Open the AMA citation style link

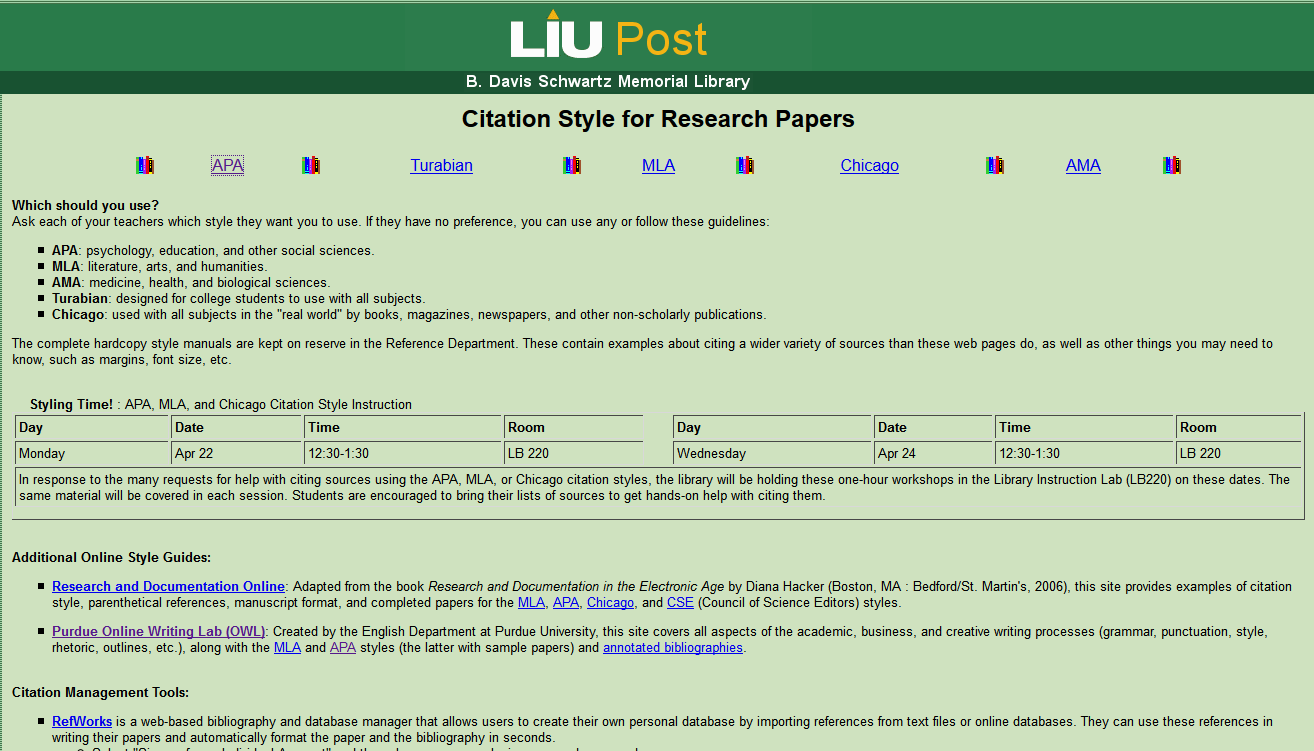tap(1083, 166)
